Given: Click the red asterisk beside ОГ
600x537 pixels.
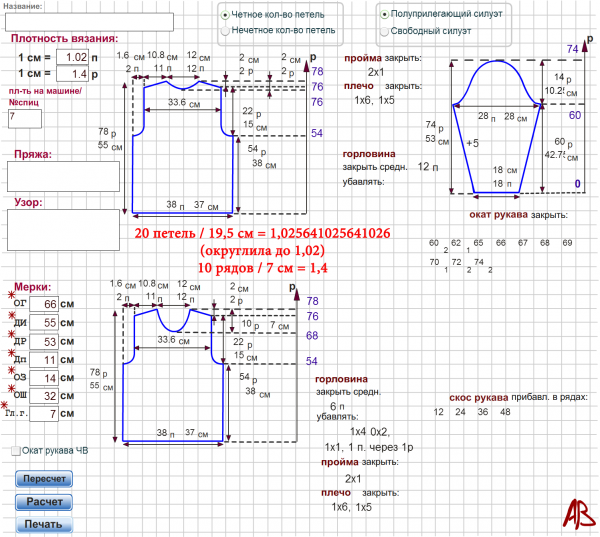Looking at the screenshot, I should pos(13,297).
